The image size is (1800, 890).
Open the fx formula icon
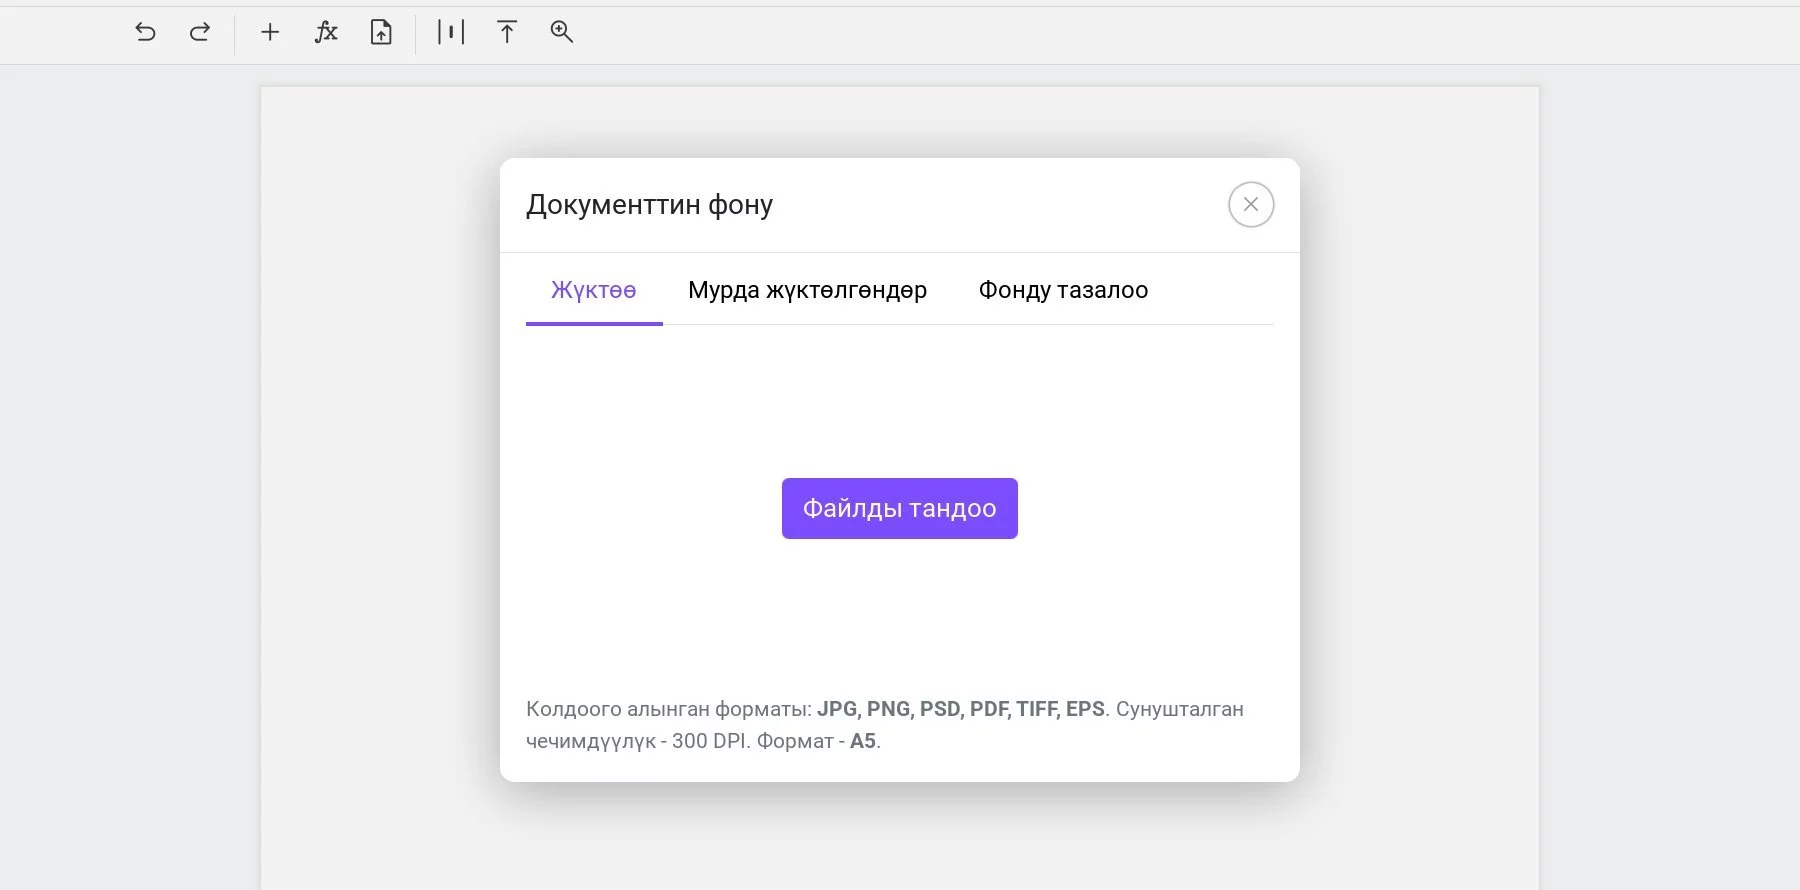(x=326, y=32)
